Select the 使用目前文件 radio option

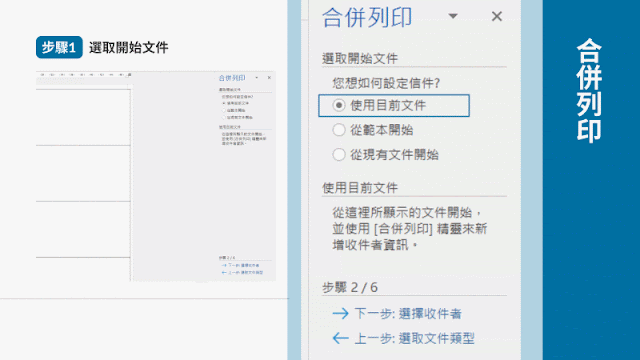coord(338,105)
